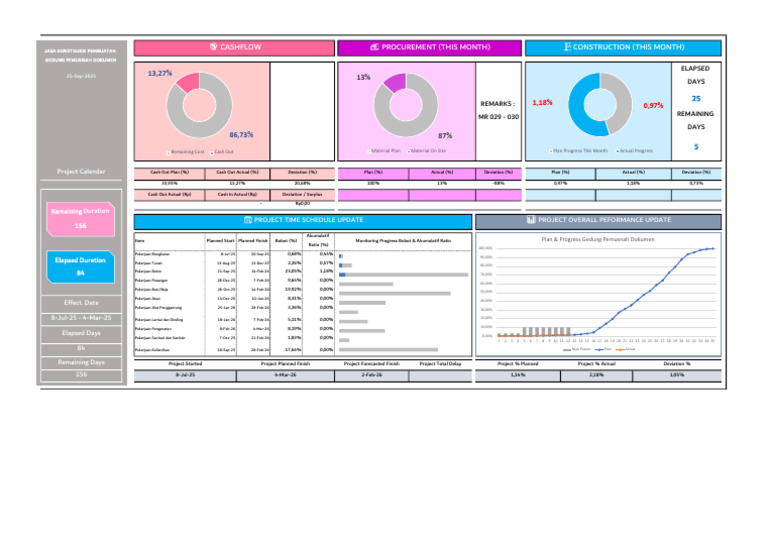This screenshot has width=768, height=543.
Task: Click the "Cash In Actual (Rp)" header cell
Action: click(237, 195)
